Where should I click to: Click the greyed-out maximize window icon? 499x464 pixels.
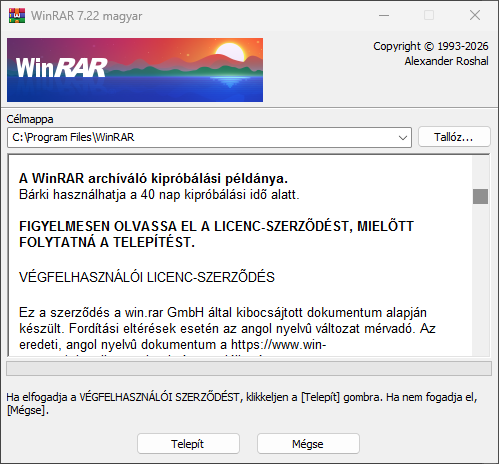(429, 15)
